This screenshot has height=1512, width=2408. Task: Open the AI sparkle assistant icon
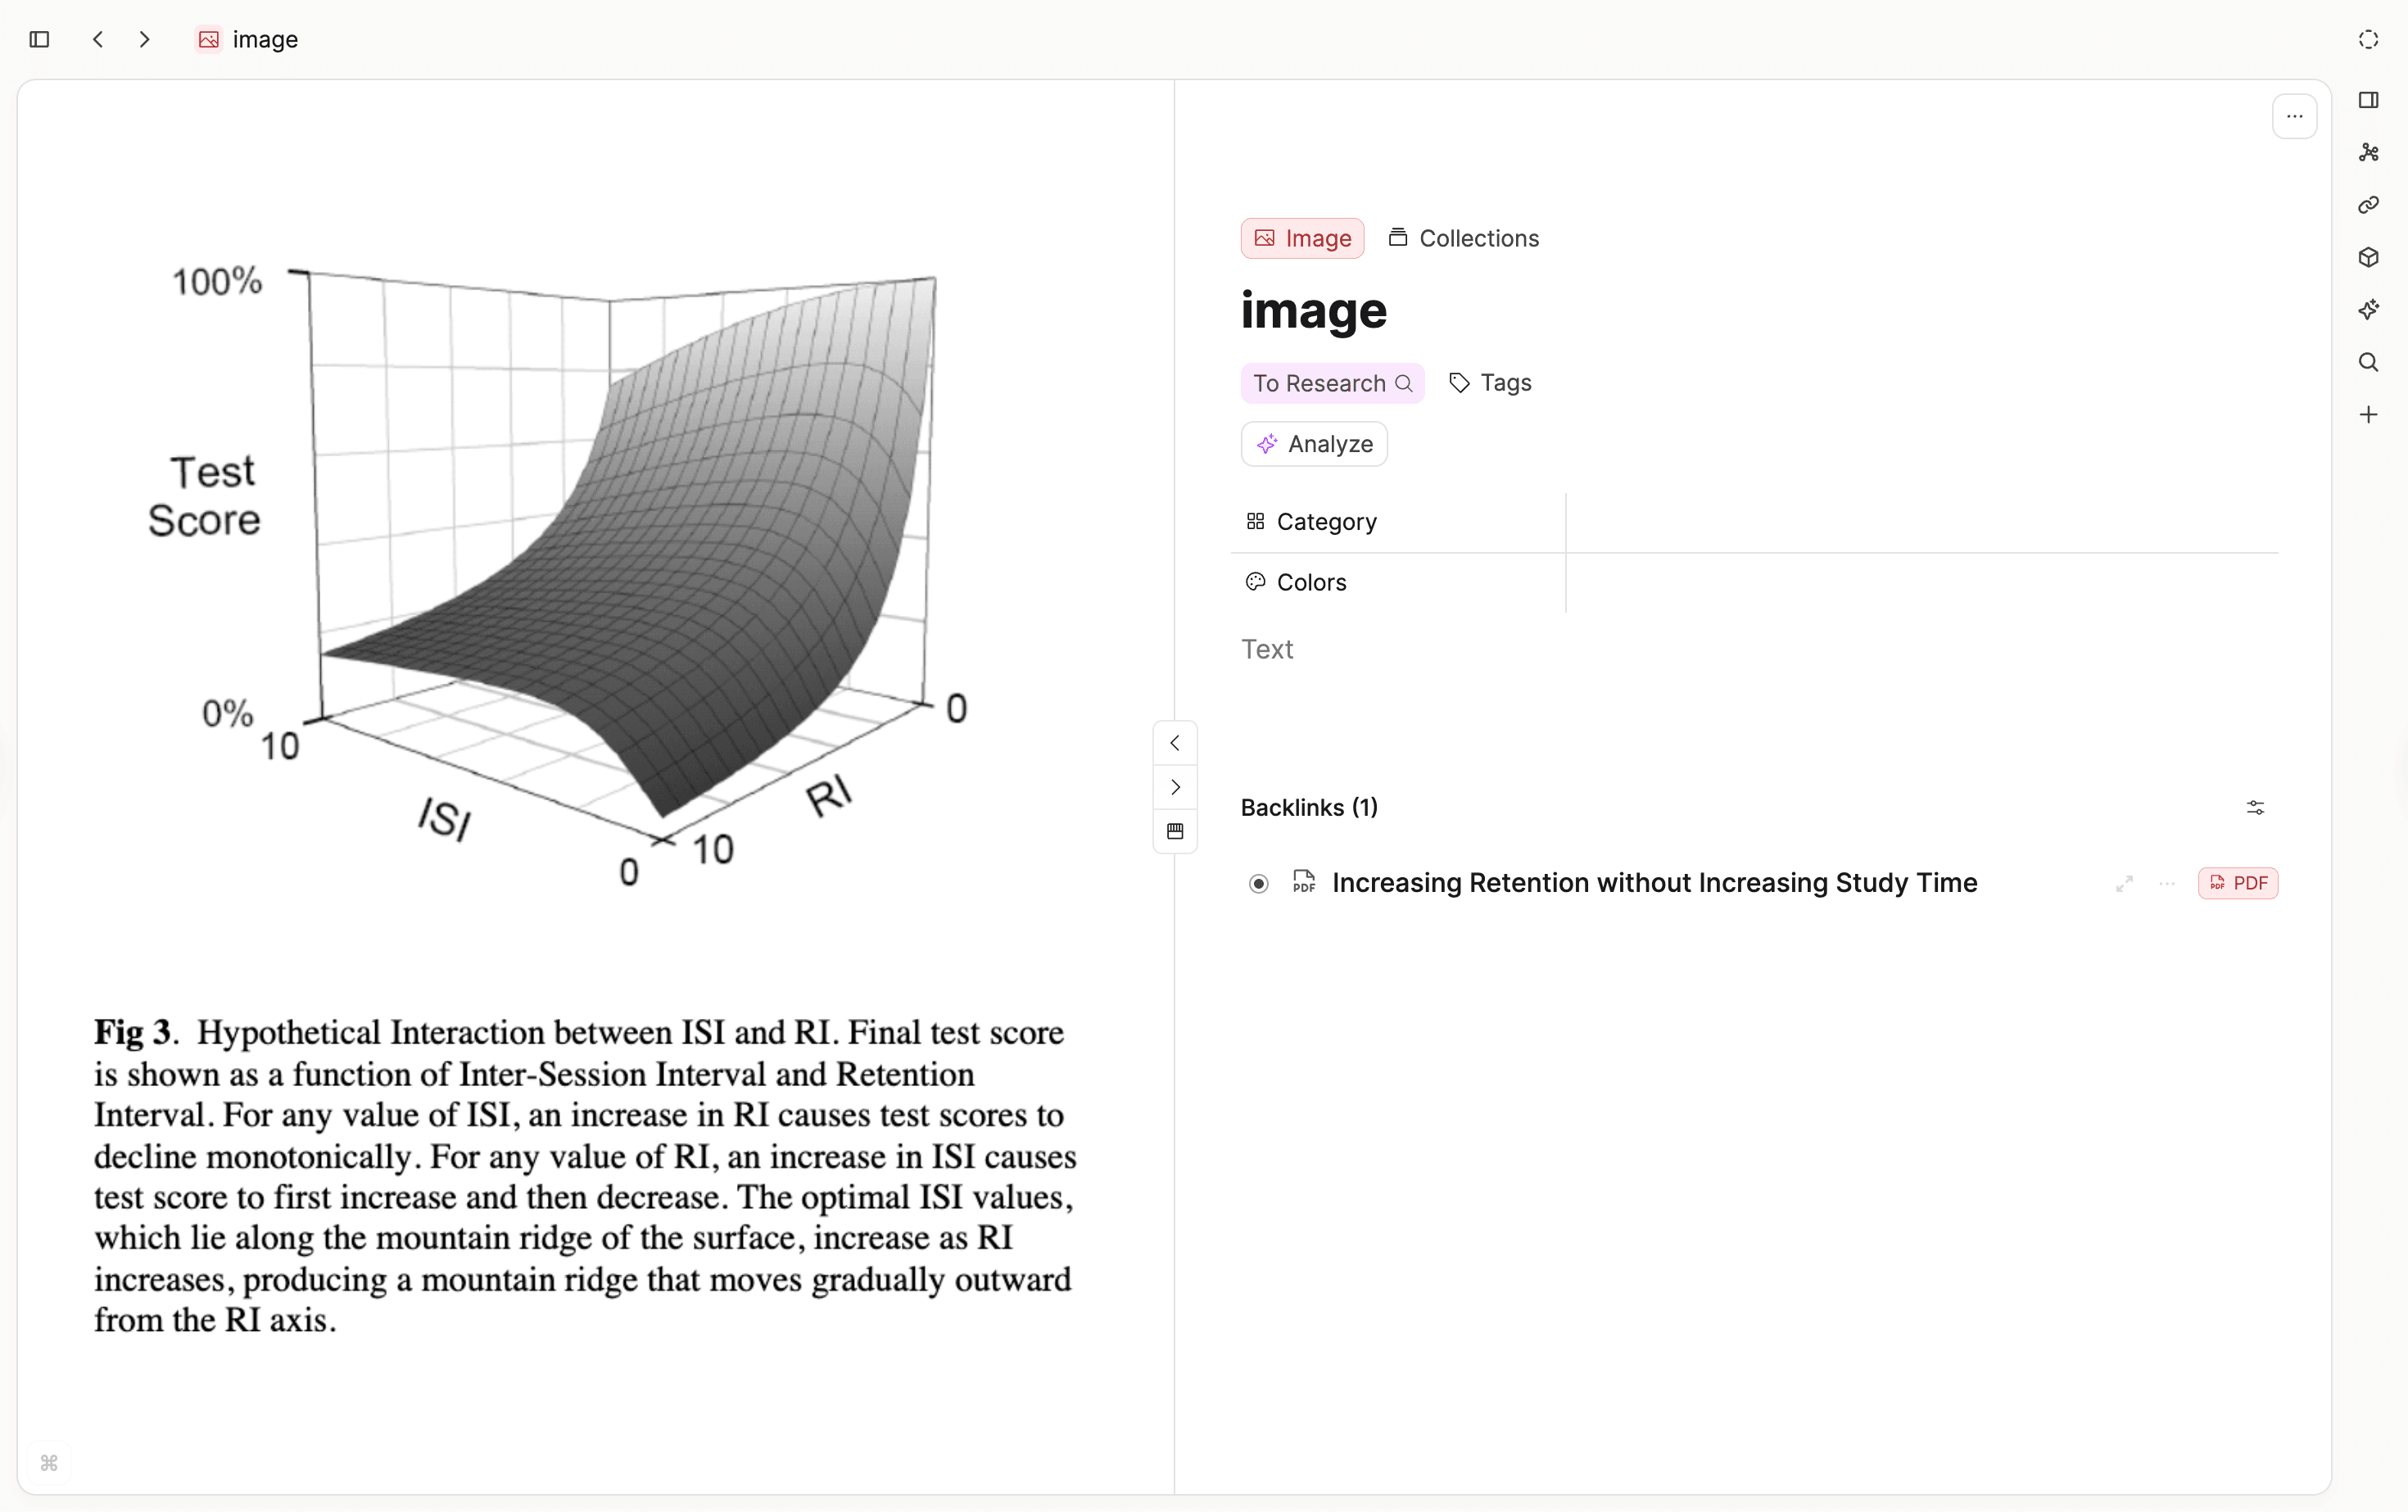(x=2368, y=310)
